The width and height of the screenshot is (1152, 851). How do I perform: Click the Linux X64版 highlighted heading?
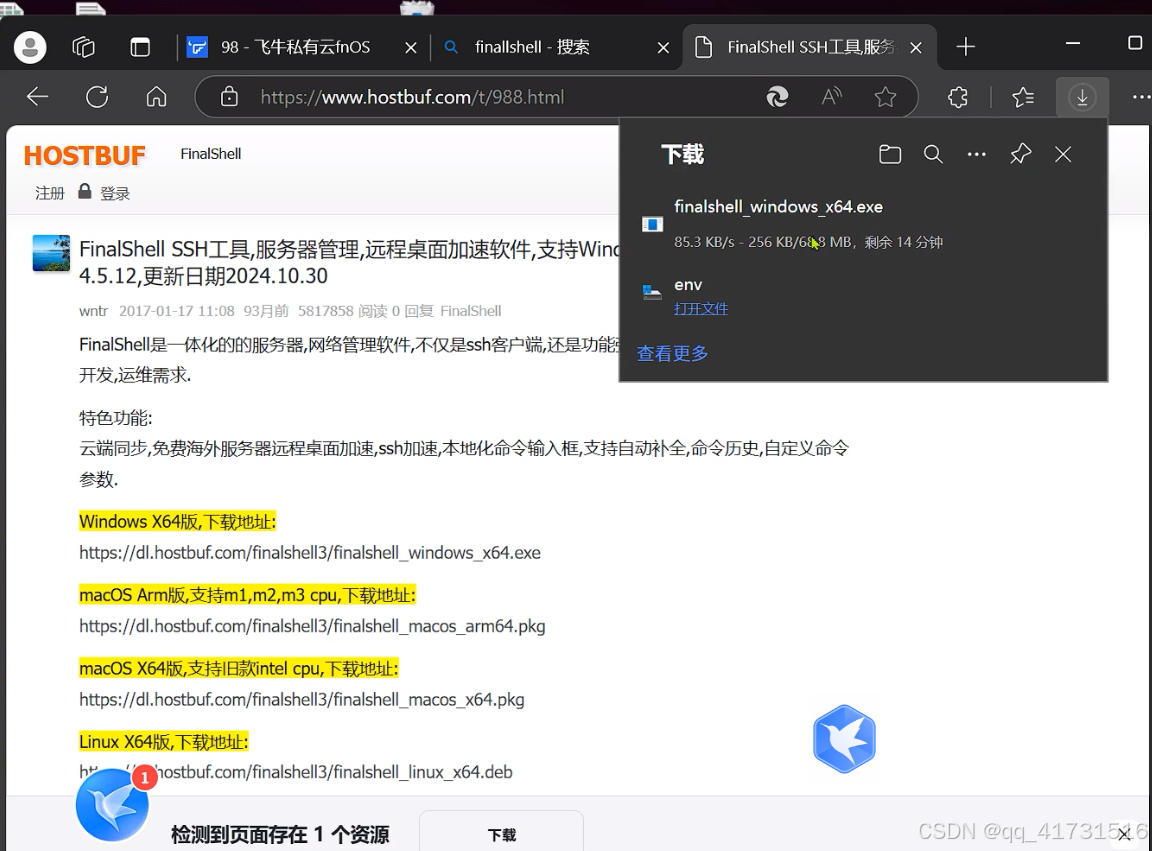click(x=164, y=742)
